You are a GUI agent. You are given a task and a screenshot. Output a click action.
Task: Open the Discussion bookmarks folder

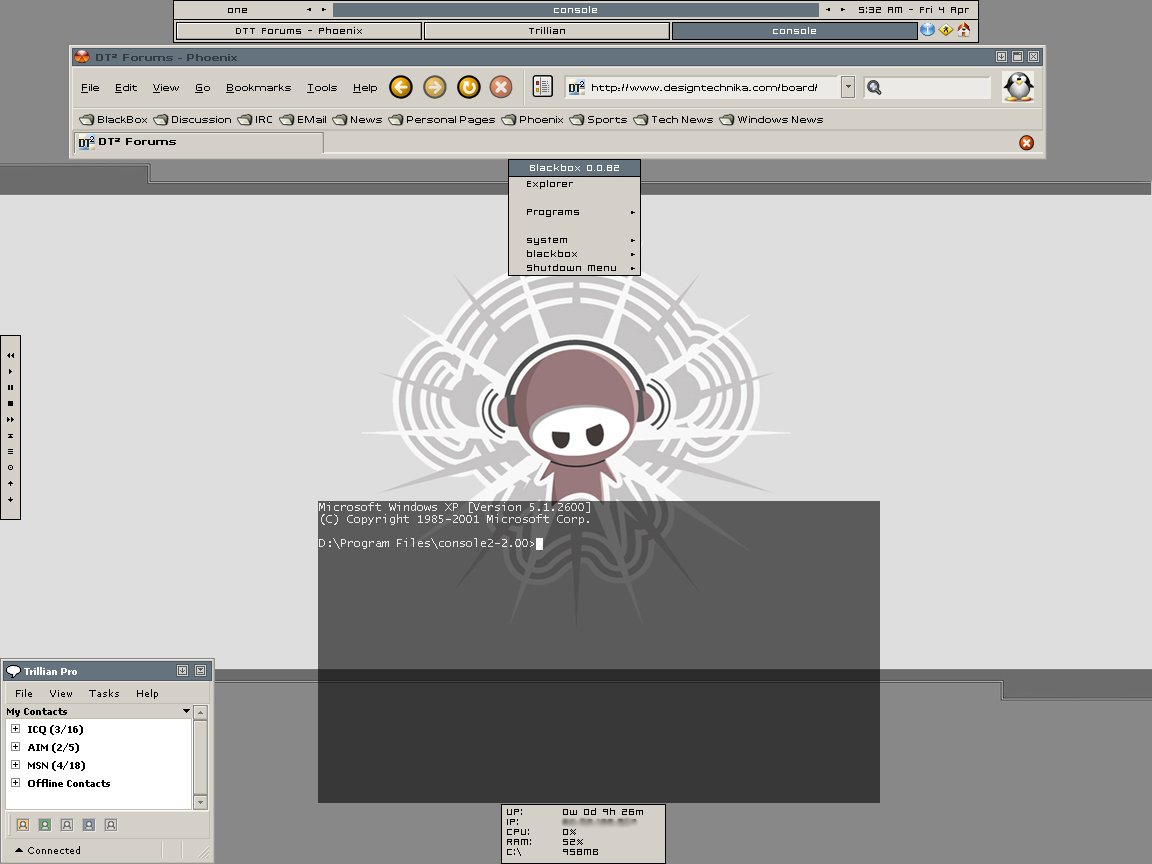[192, 119]
